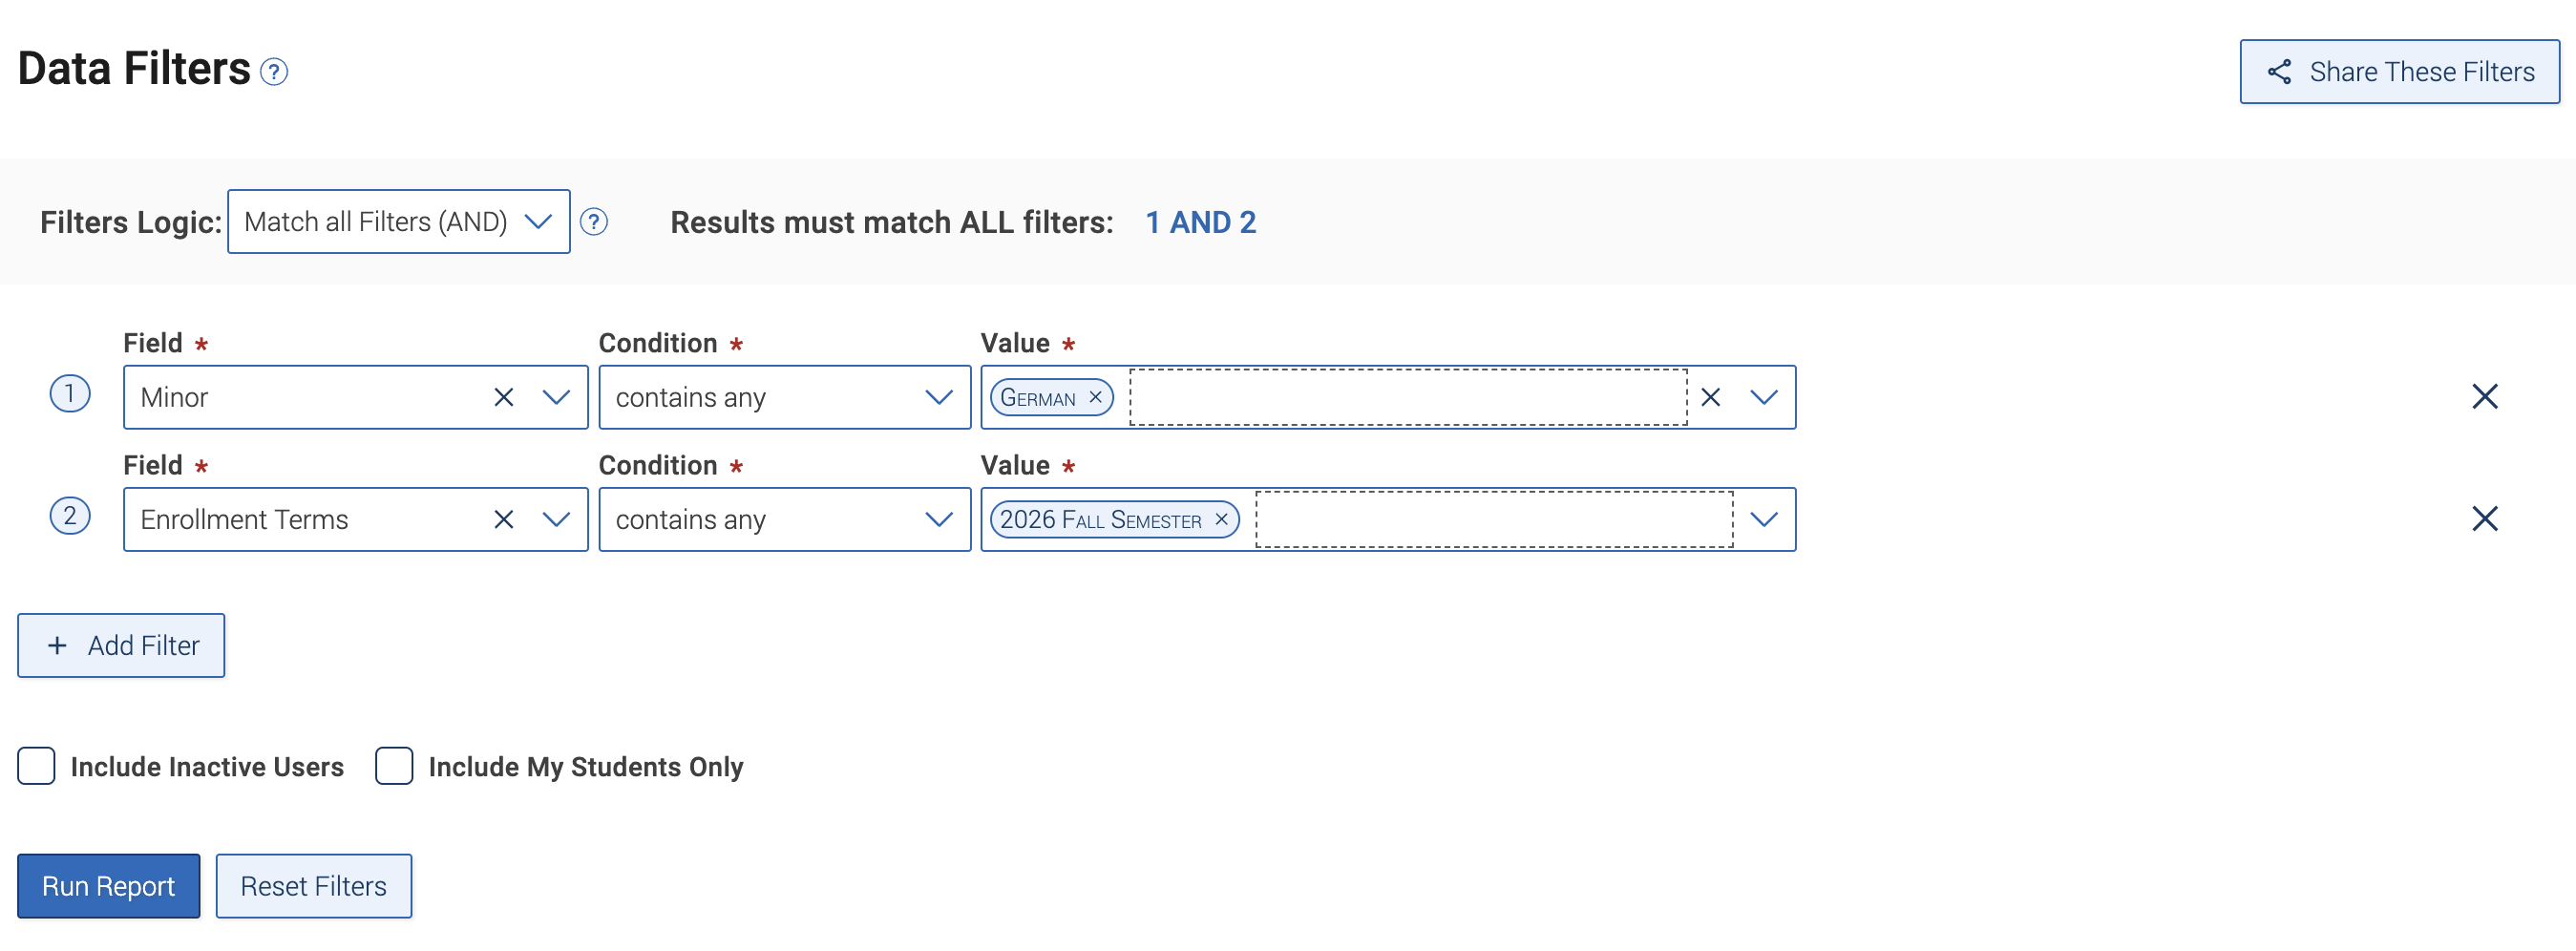The width and height of the screenshot is (2576, 951).
Task: Delete filter row 1 (Minor)
Action: (2484, 396)
